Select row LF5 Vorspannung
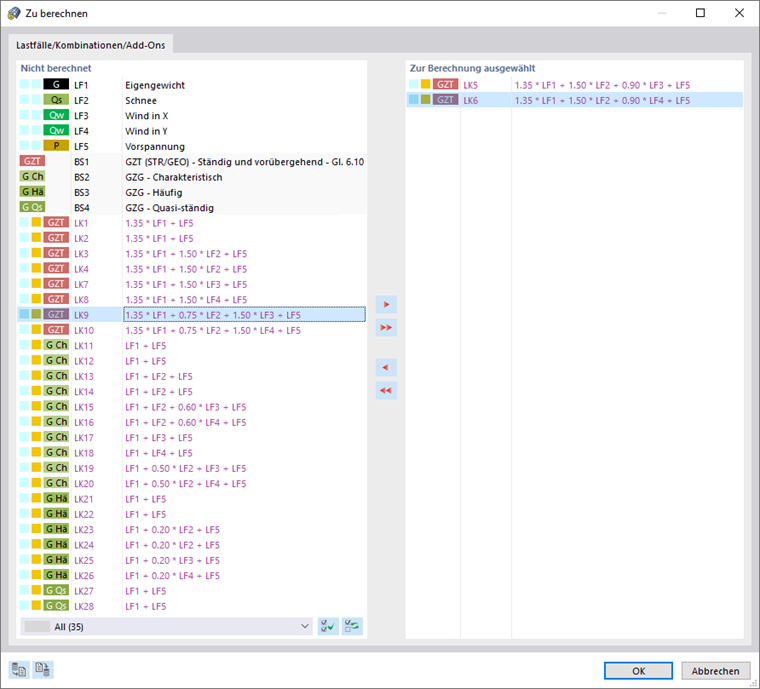The width and height of the screenshot is (760, 689). tap(192, 146)
